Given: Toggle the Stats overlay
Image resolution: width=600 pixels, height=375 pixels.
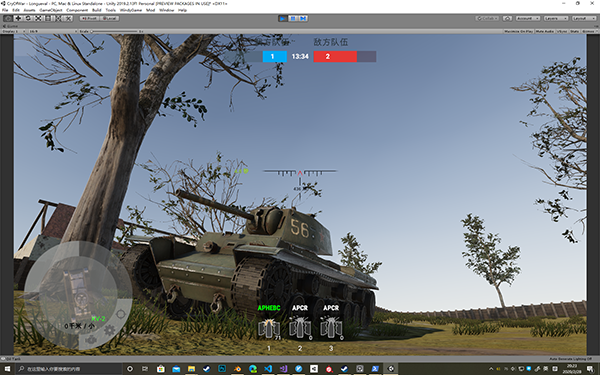Looking at the screenshot, I should pyautogui.click(x=575, y=31).
